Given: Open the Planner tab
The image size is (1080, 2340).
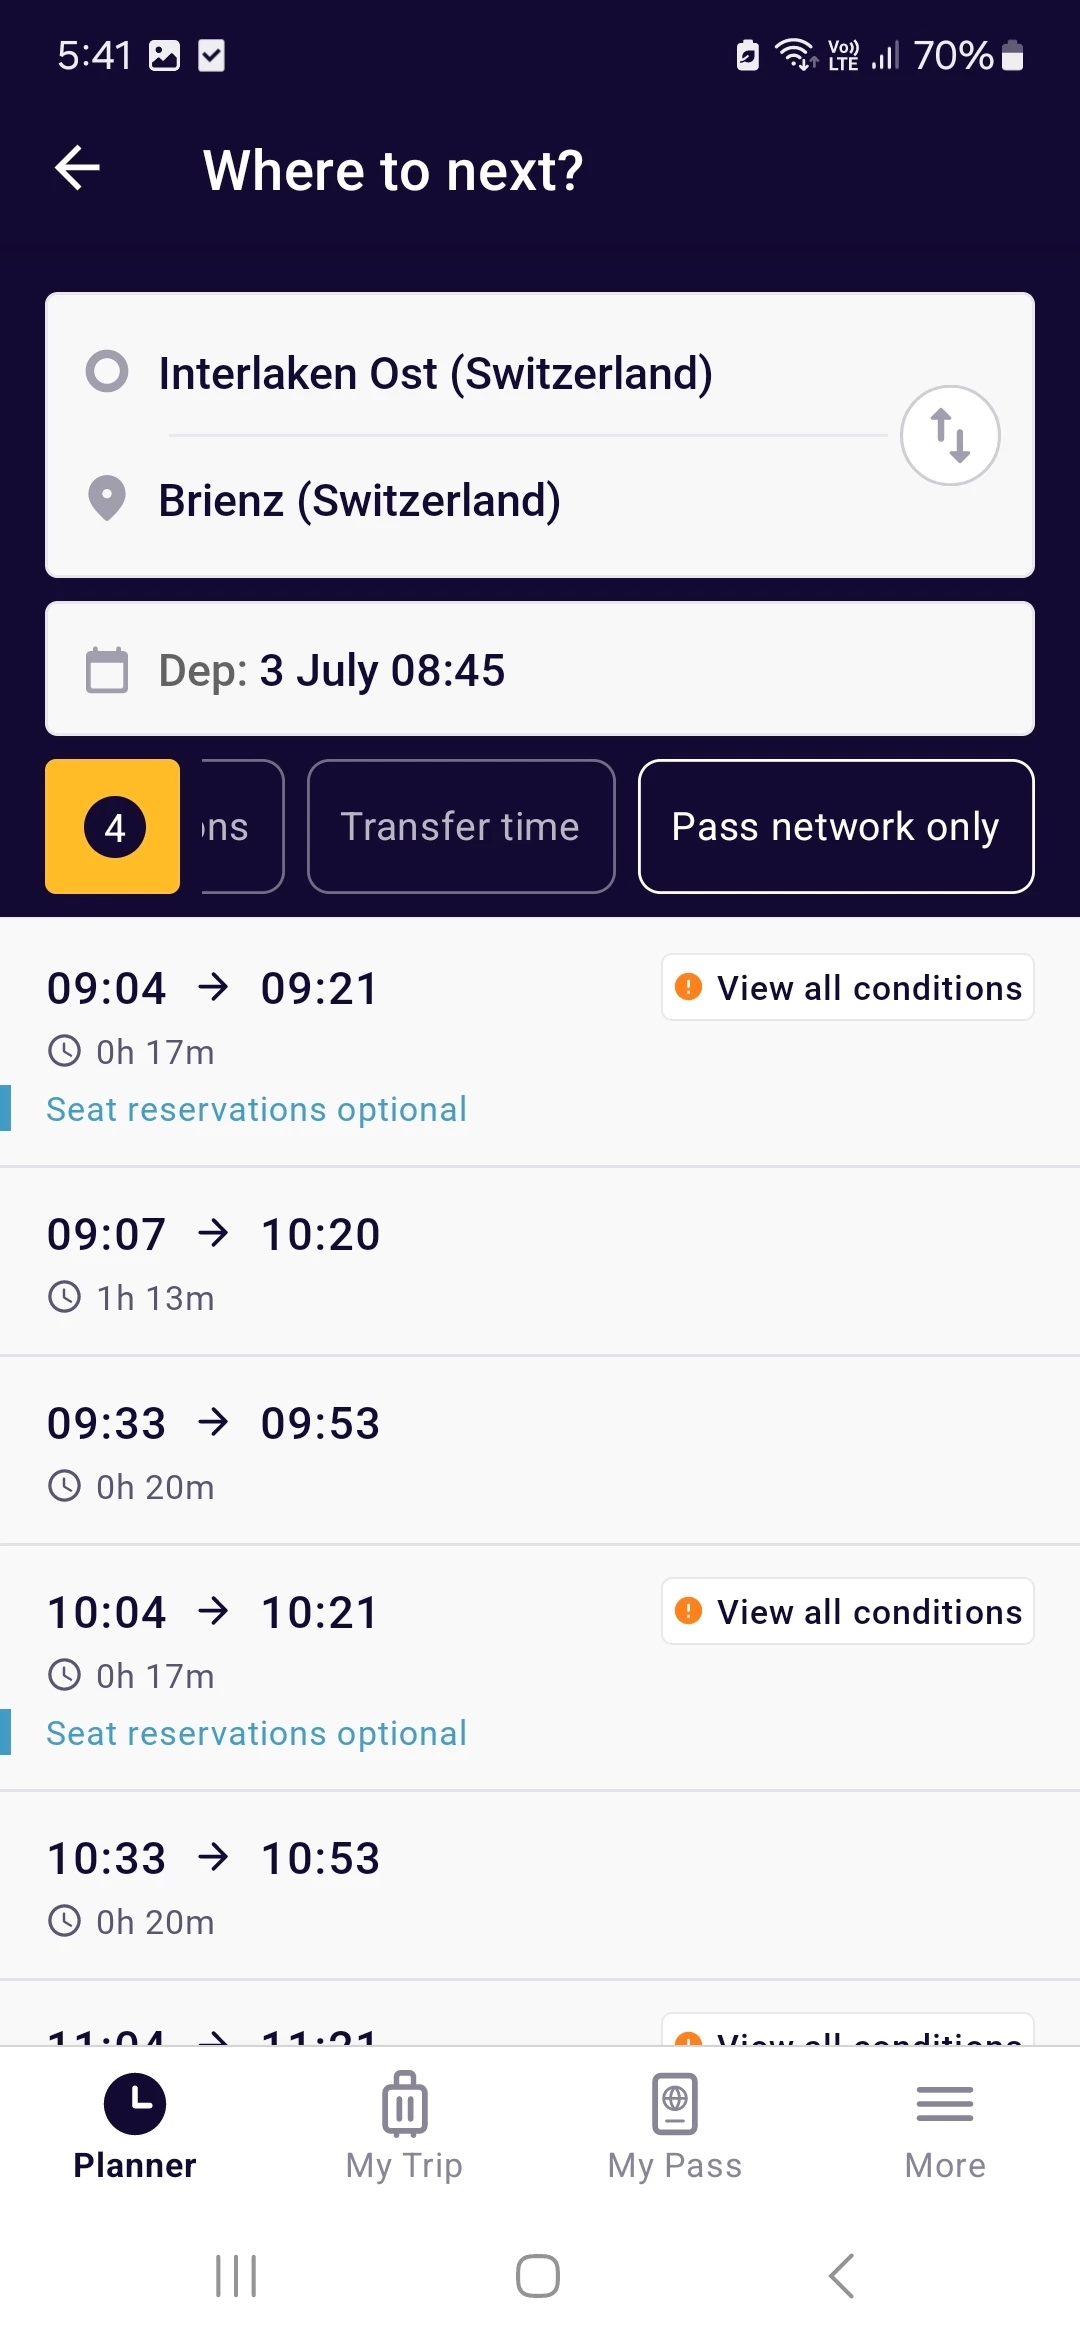Looking at the screenshot, I should click(x=135, y=2126).
